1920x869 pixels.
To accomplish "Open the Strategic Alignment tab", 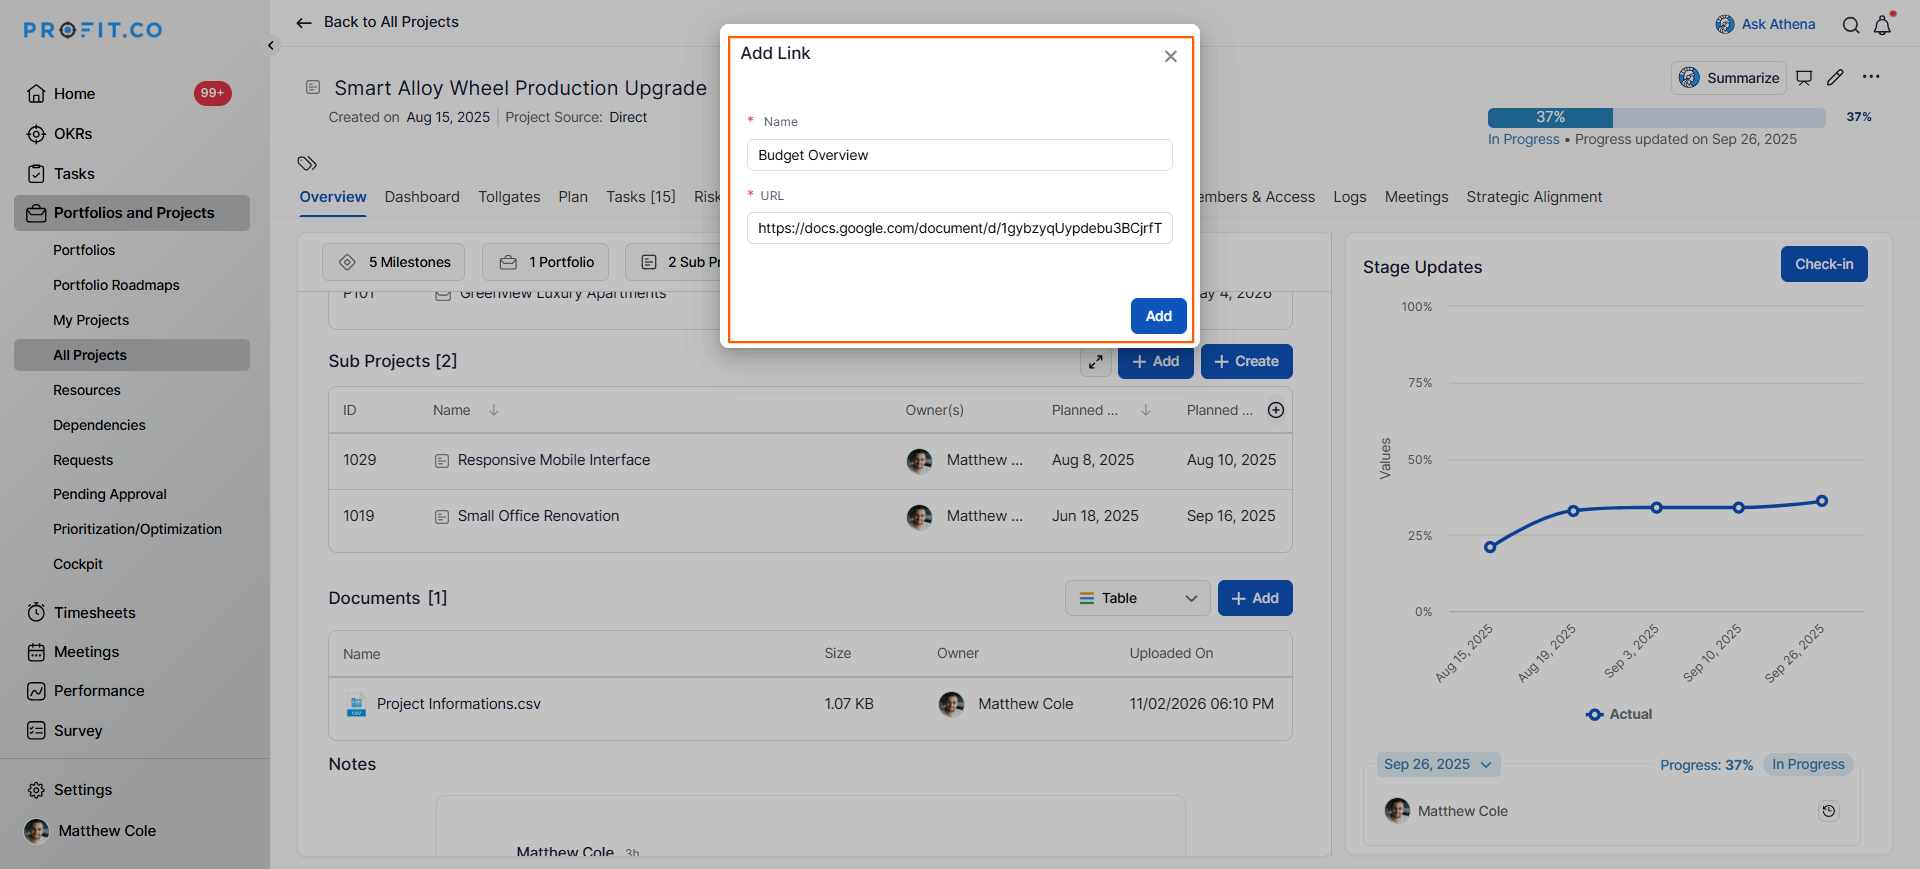I will pyautogui.click(x=1534, y=197).
